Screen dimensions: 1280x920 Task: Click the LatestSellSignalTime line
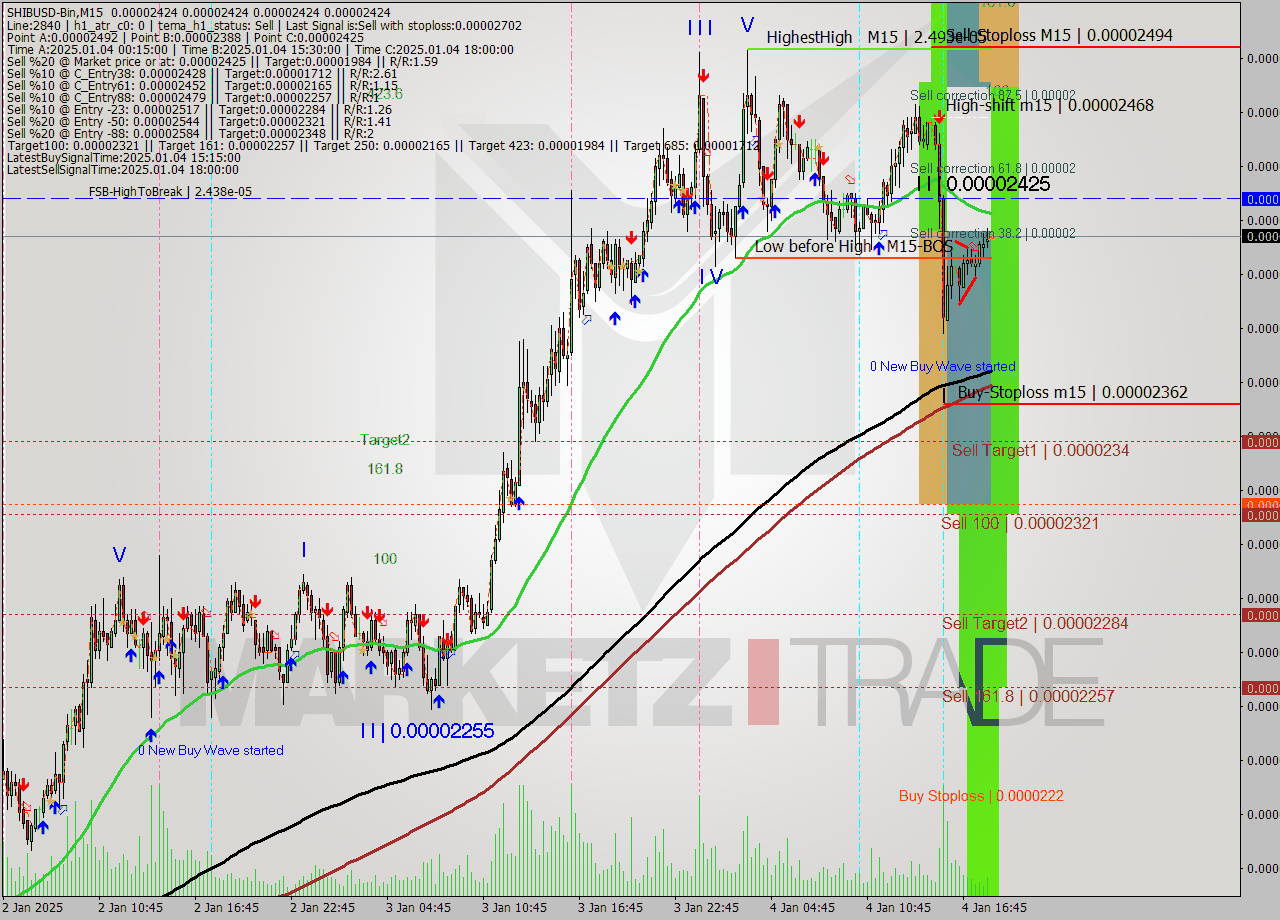(123, 170)
